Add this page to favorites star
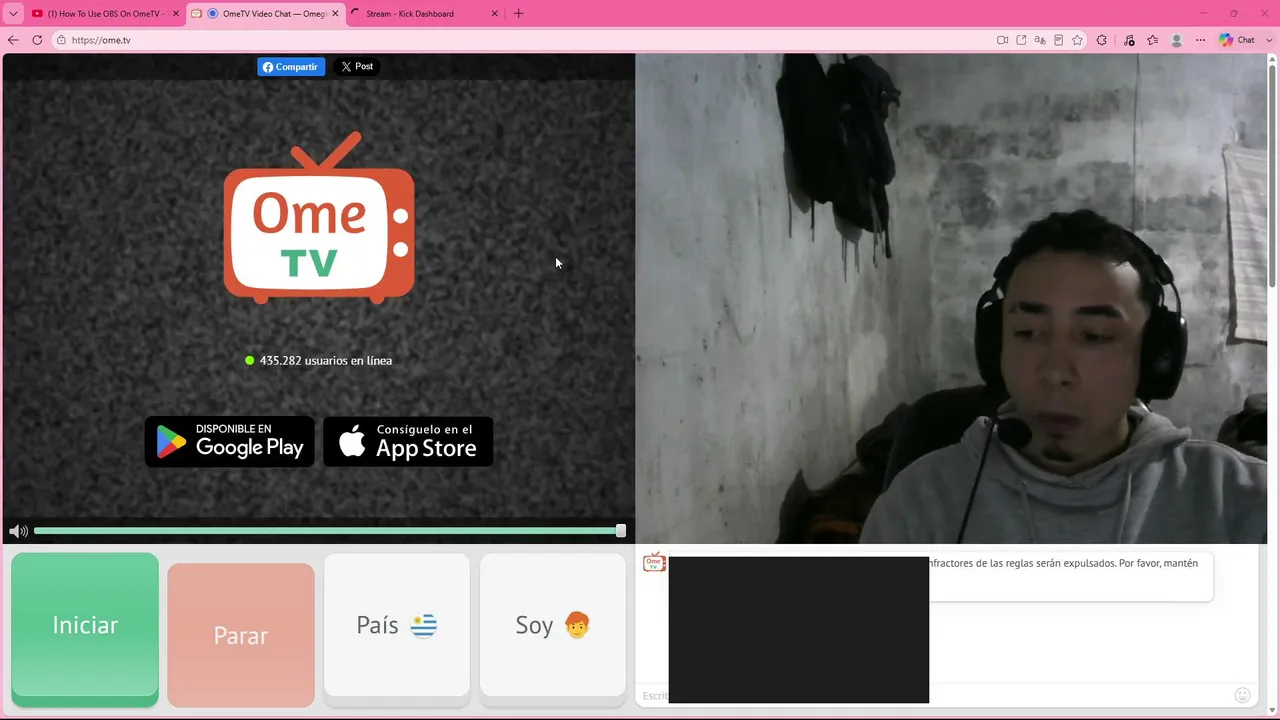Screen dimensions: 1280x720 (x=1077, y=40)
